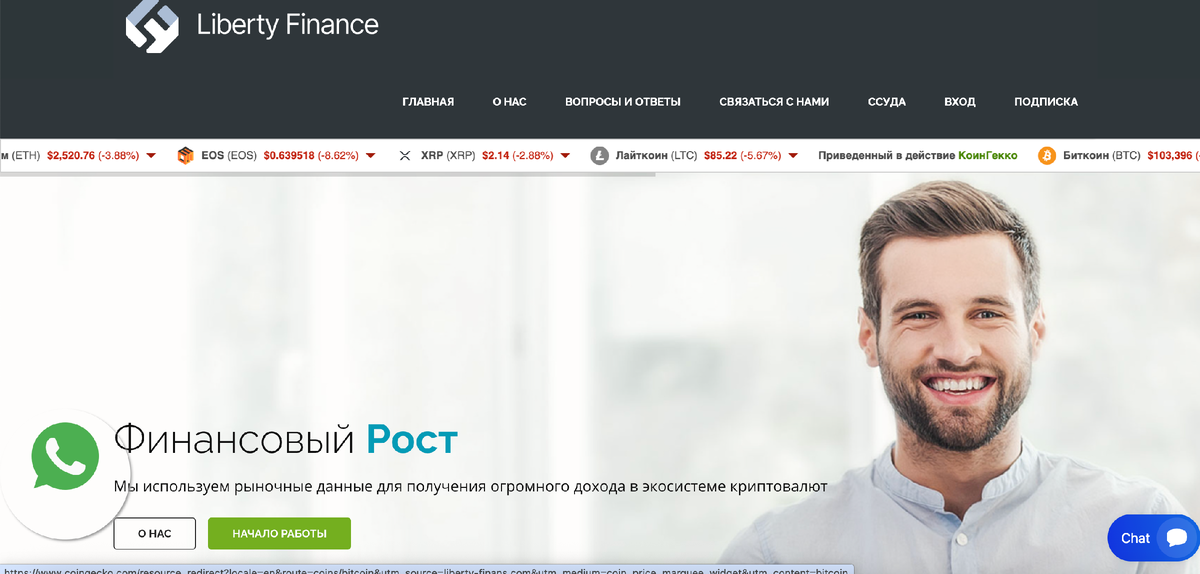Click the Litecoin coin icon

click(600, 156)
